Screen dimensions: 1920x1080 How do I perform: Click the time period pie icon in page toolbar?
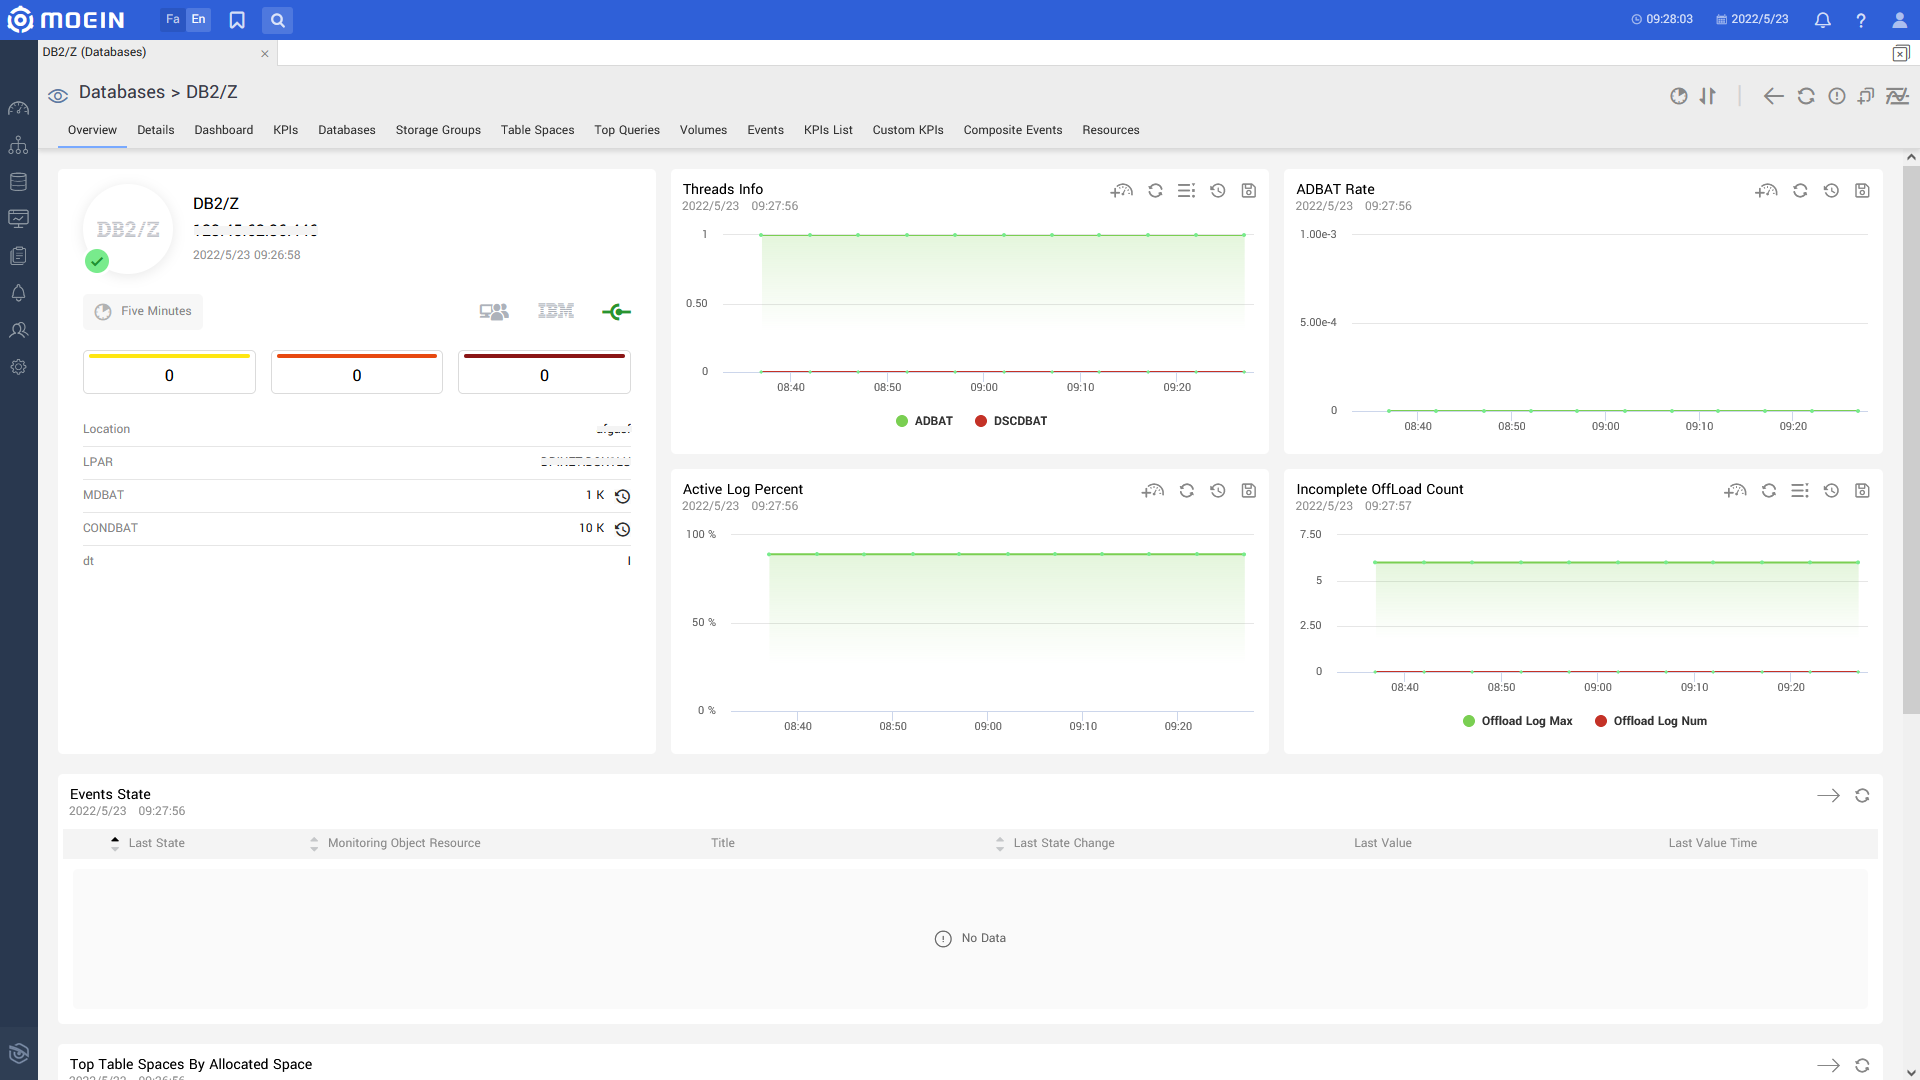[1679, 96]
